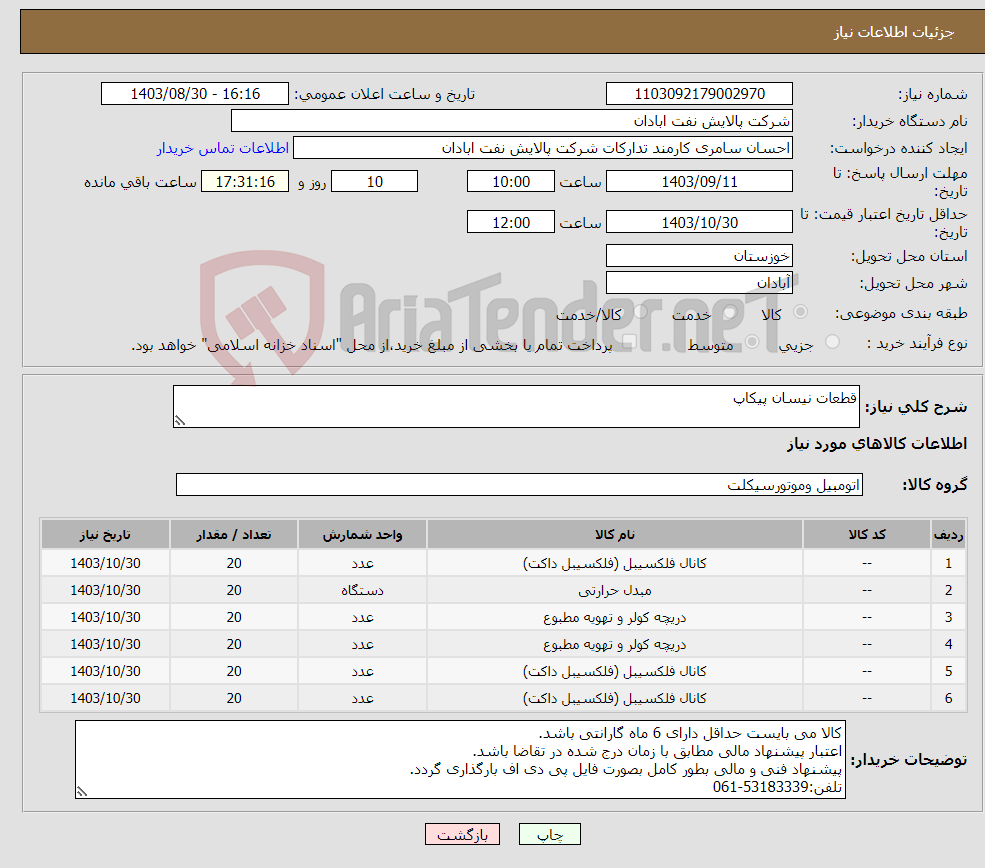Select the کالا radio button
The width and height of the screenshot is (985, 868).
point(800,312)
